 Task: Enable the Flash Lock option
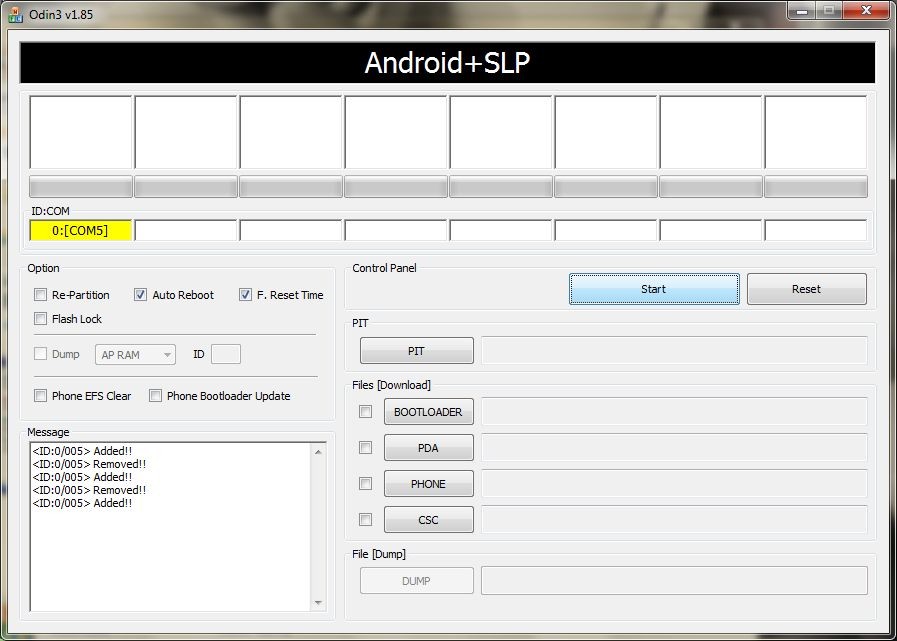click(x=41, y=319)
